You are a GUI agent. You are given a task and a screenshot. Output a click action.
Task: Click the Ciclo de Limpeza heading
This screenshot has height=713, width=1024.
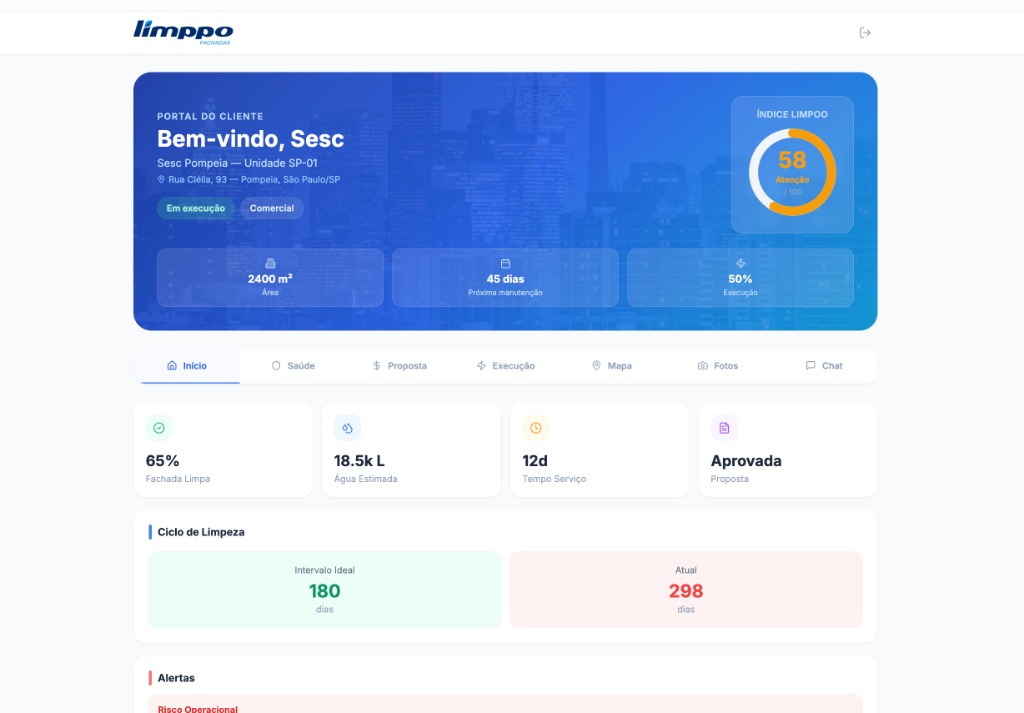[x=201, y=532]
